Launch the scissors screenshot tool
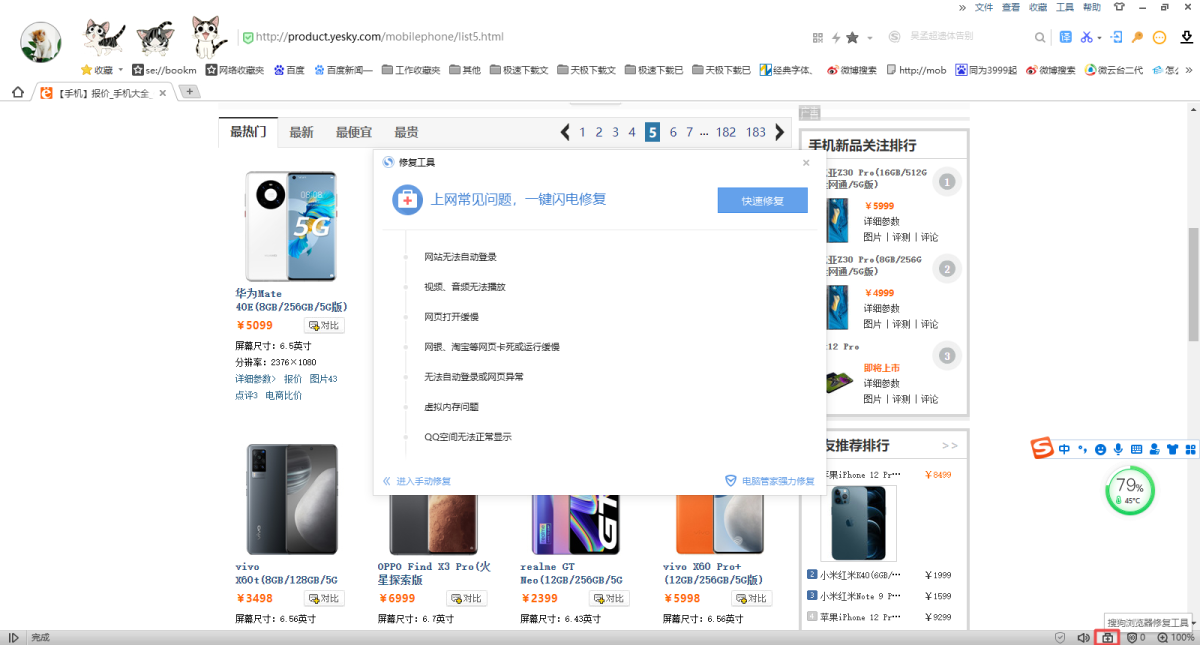Viewport: 1200px width, 645px height. point(1087,37)
